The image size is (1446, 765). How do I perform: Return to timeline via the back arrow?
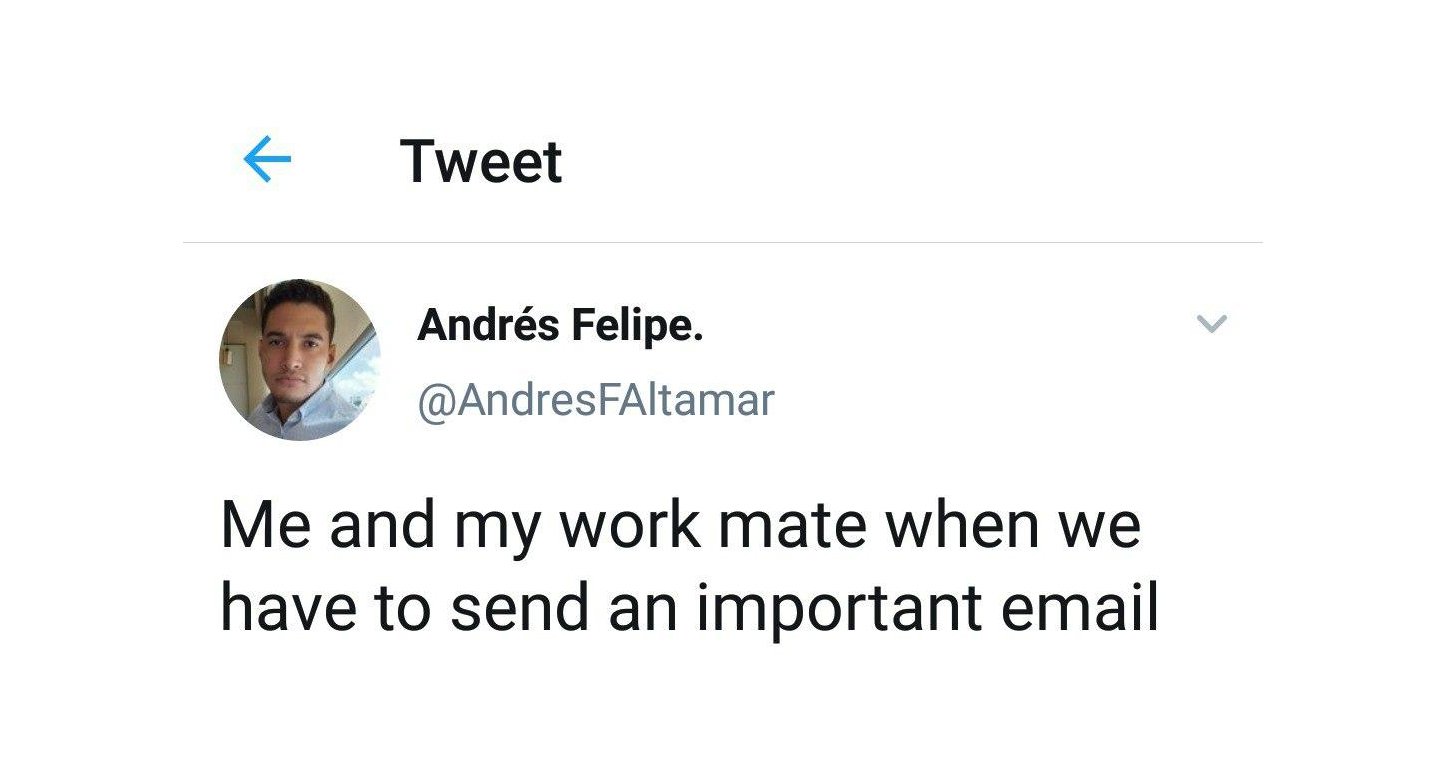point(267,160)
